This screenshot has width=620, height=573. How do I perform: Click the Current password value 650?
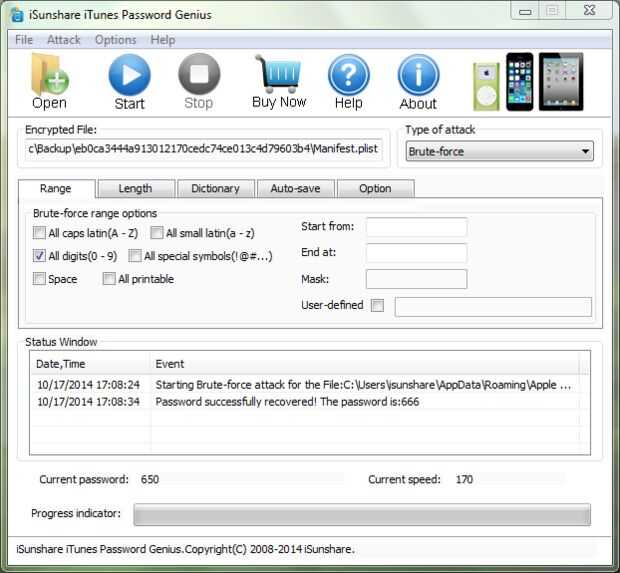click(x=150, y=479)
